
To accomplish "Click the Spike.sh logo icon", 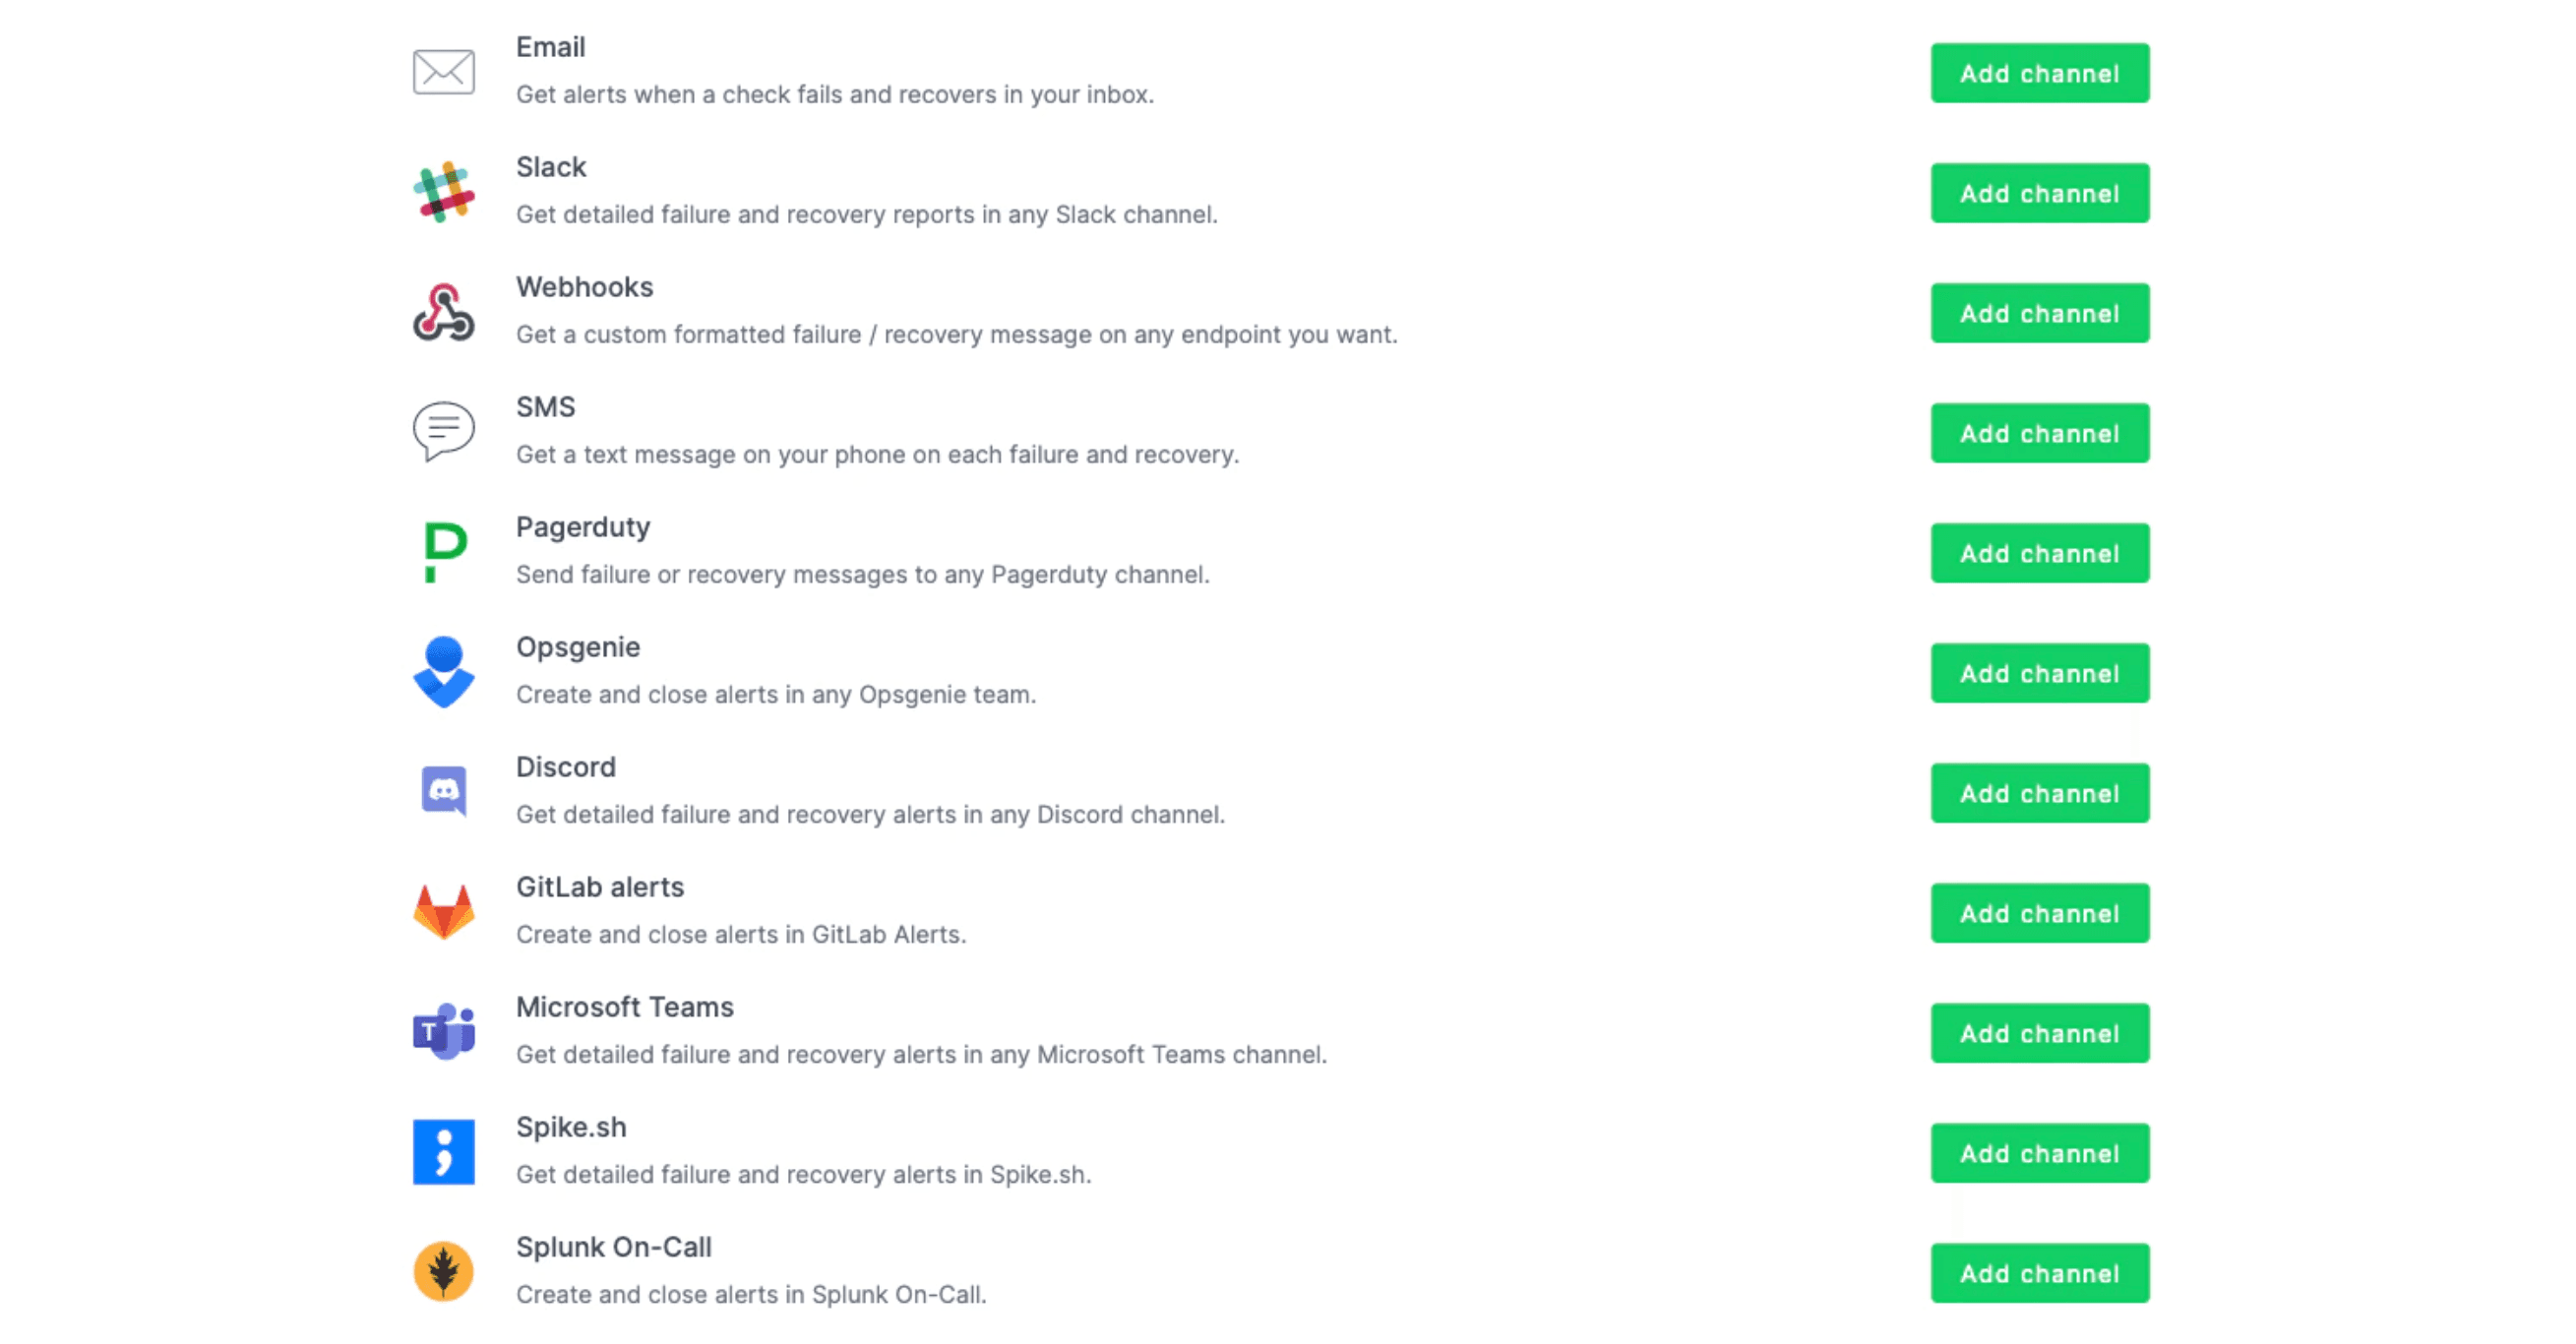I will tap(443, 1152).
